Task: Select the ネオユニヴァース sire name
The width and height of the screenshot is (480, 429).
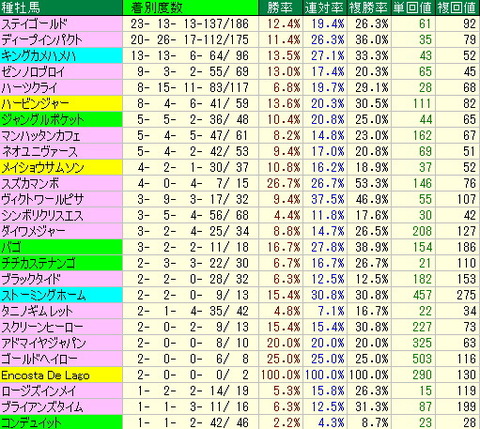Action: click(40, 152)
